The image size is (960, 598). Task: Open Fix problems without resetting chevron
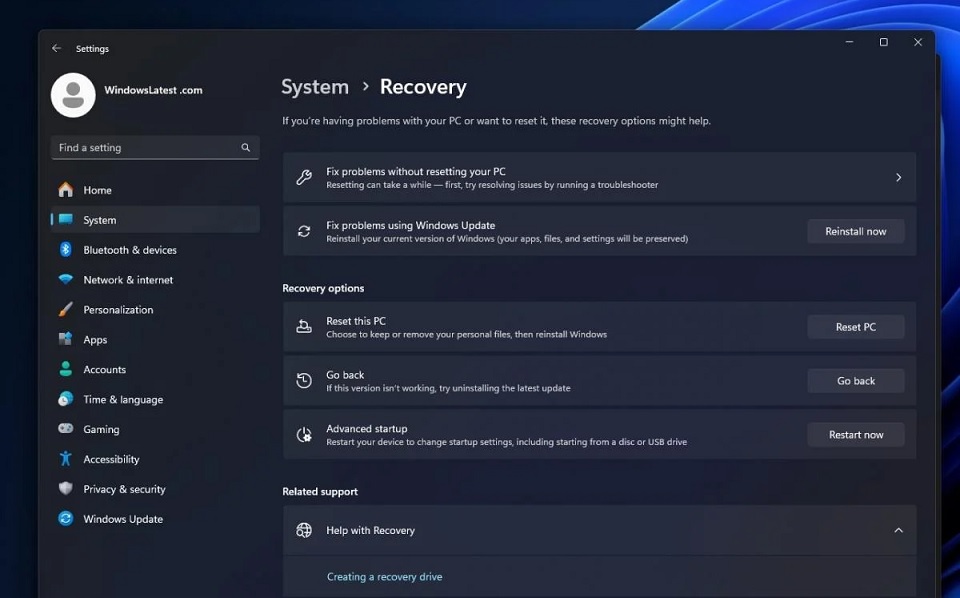[898, 178]
